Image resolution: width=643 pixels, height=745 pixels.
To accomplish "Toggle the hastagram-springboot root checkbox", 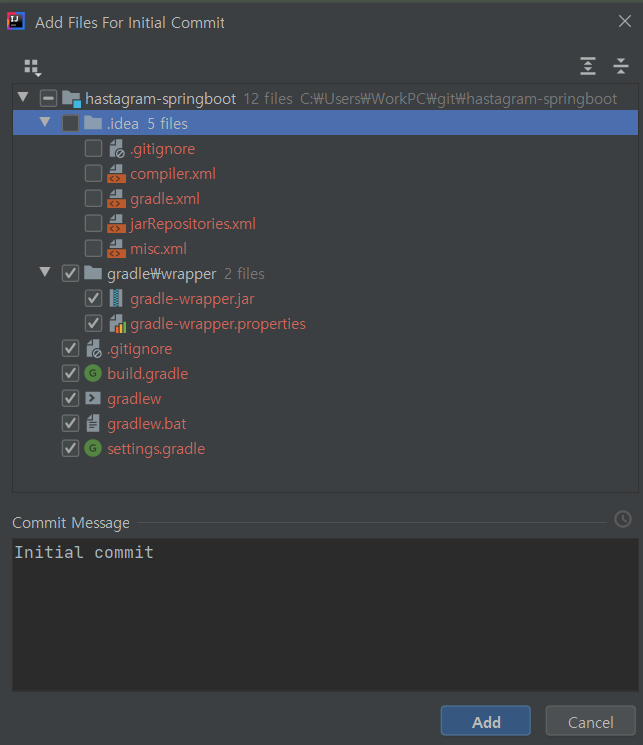I will click(x=48, y=99).
